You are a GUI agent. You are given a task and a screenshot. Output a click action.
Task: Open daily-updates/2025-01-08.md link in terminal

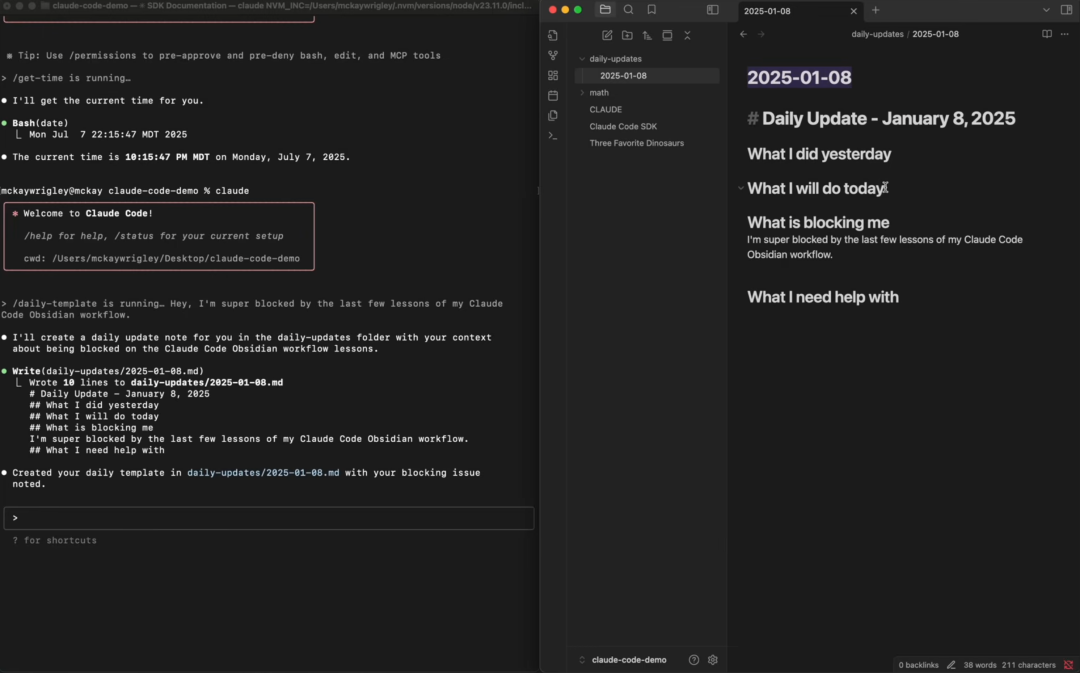tap(263, 473)
